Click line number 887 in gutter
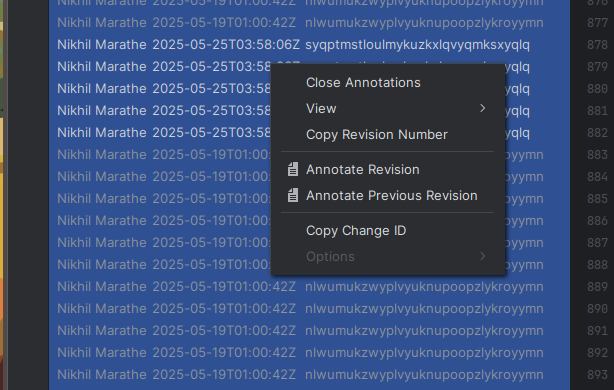 click(x=598, y=243)
